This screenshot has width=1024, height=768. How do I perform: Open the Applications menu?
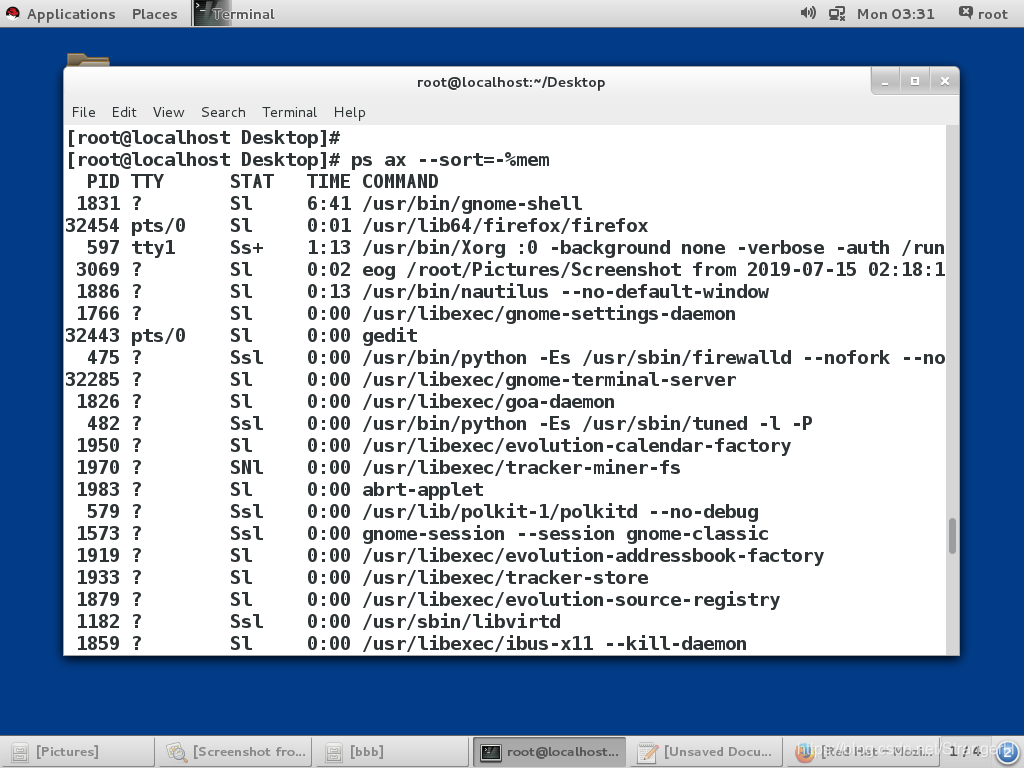coord(71,14)
